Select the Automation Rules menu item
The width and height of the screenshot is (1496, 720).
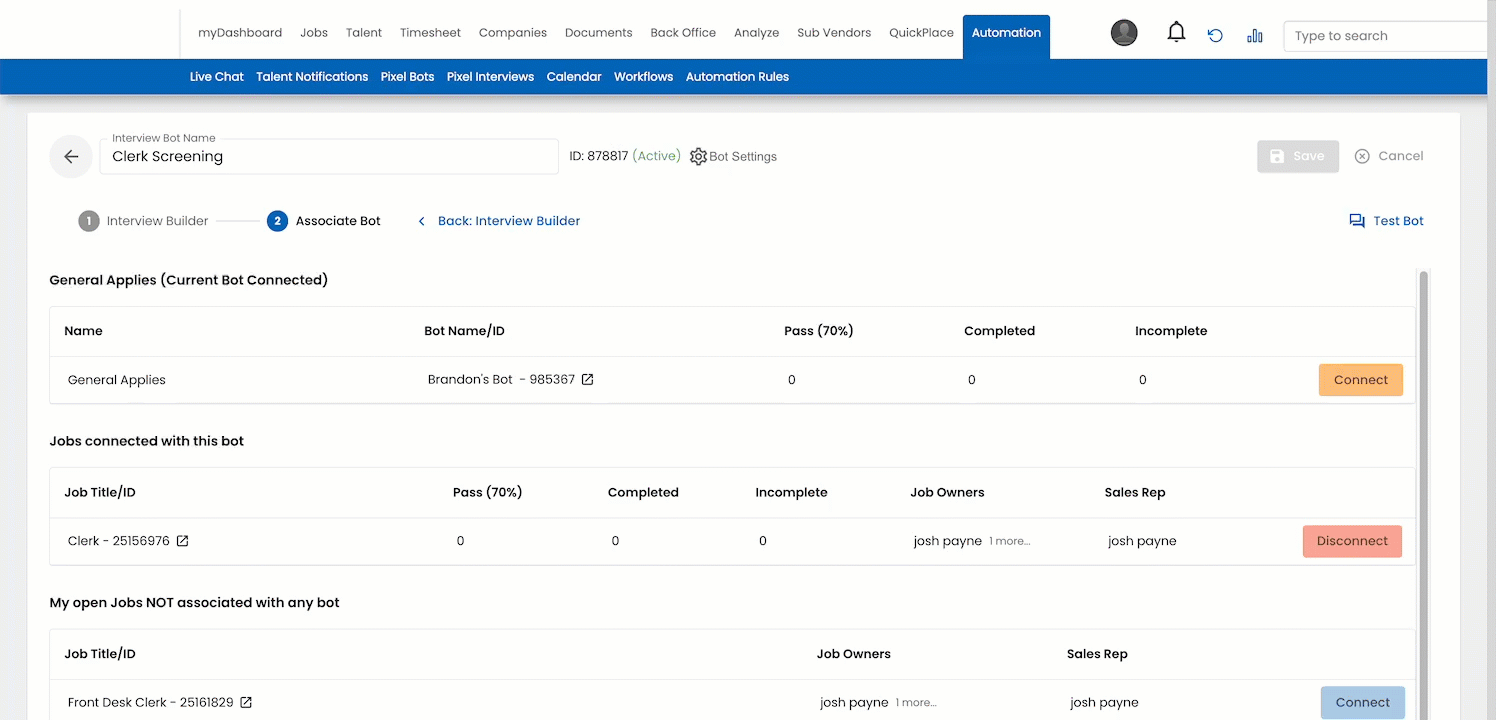point(737,77)
